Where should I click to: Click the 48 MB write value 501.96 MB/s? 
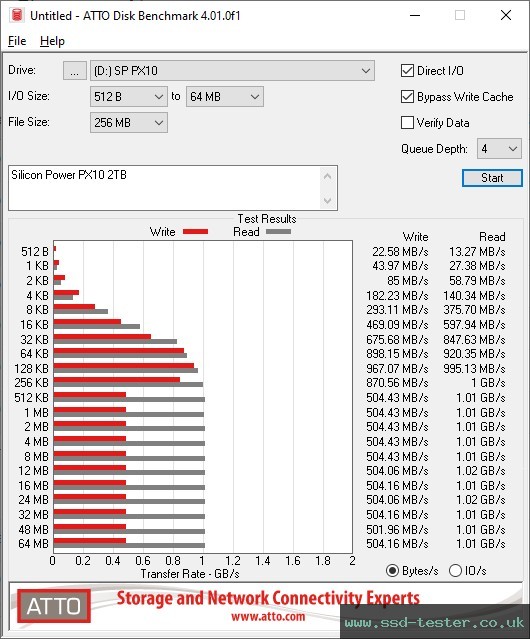pos(397,529)
